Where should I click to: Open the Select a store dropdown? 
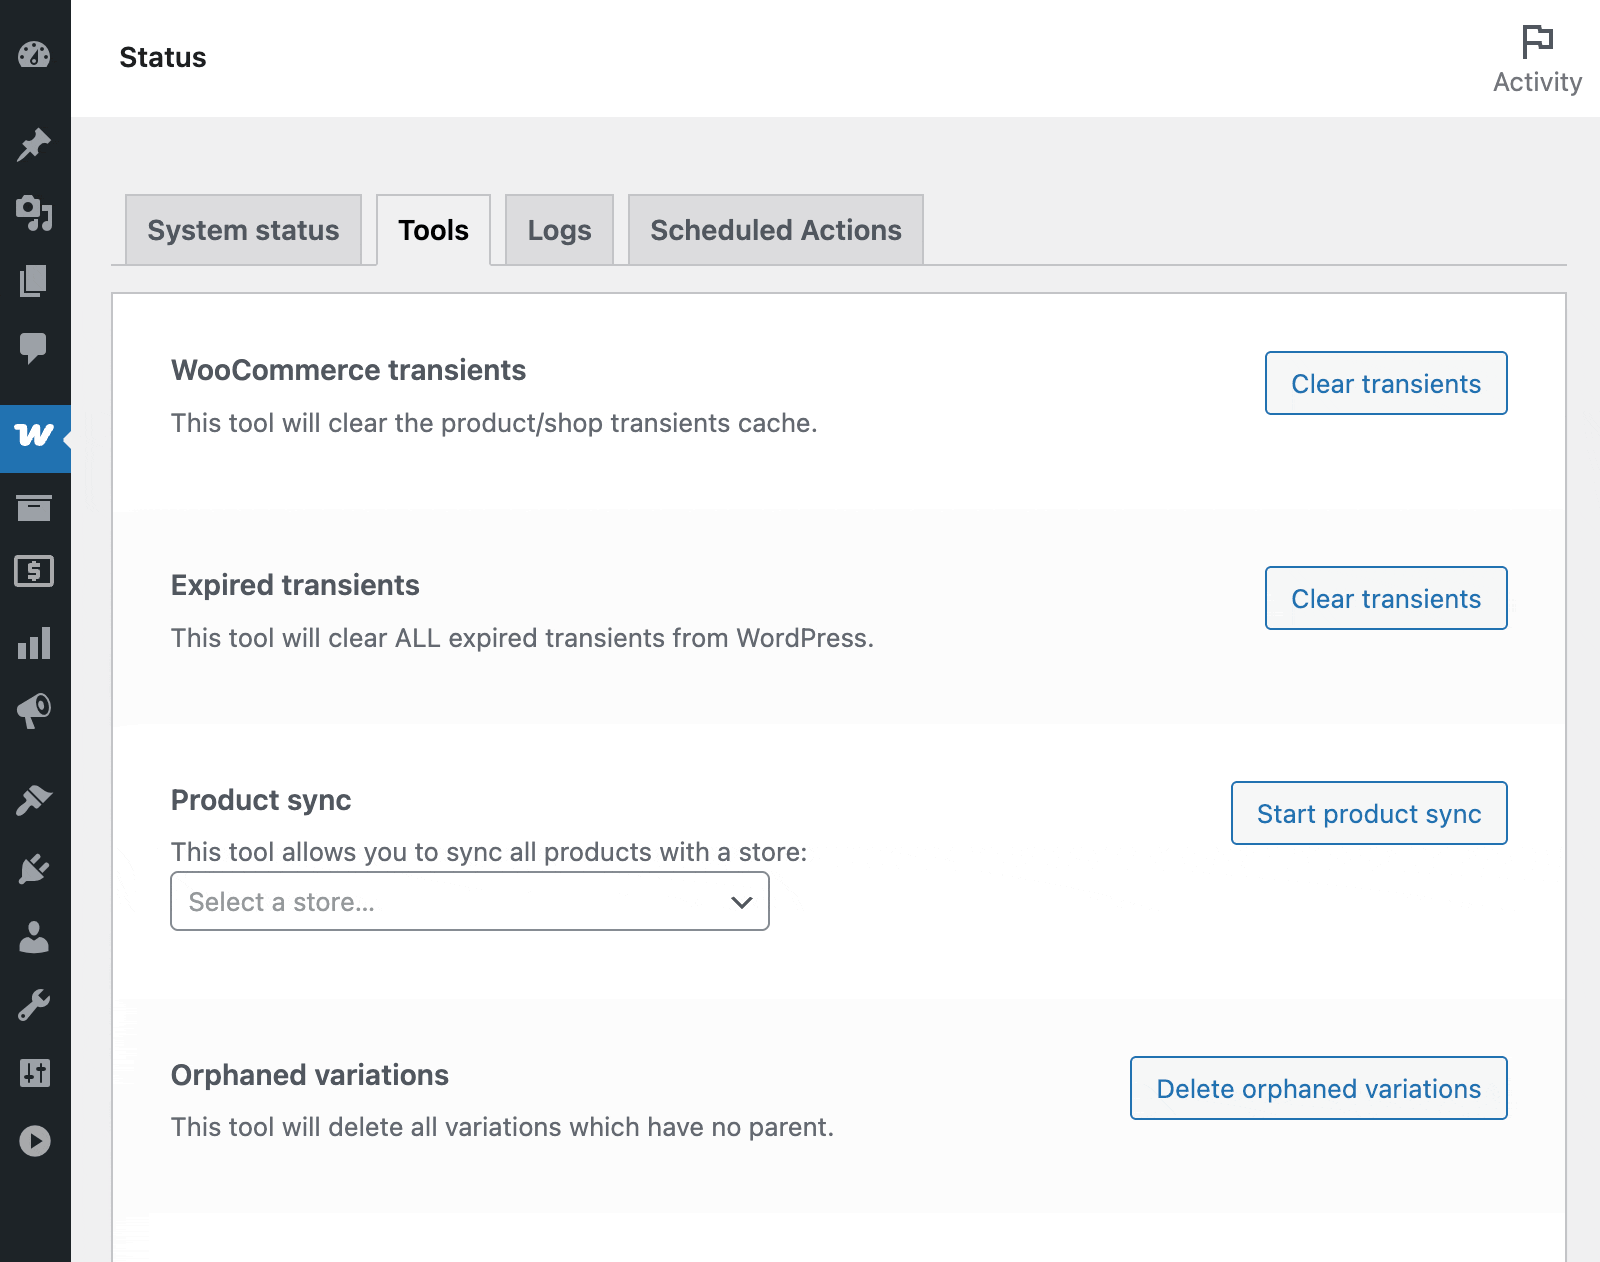point(470,901)
